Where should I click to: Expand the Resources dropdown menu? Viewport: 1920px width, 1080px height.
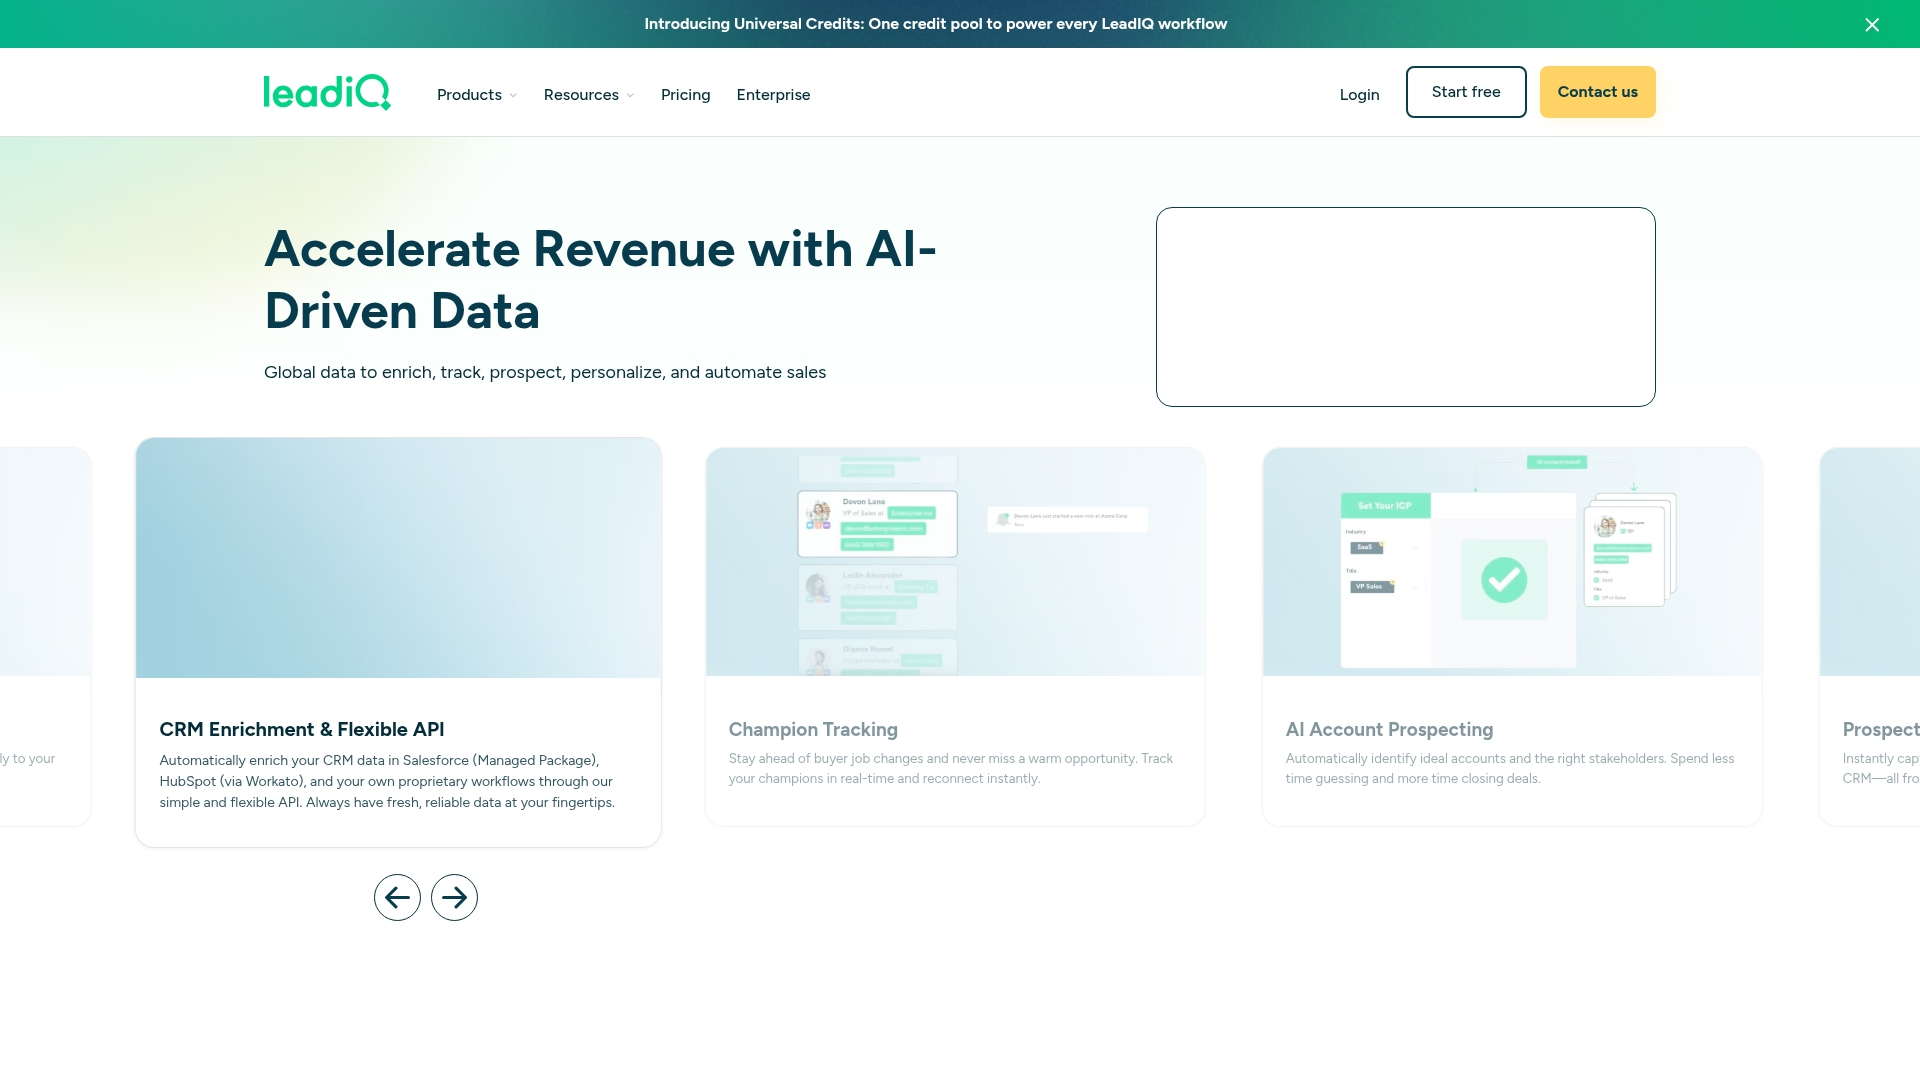coord(588,95)
